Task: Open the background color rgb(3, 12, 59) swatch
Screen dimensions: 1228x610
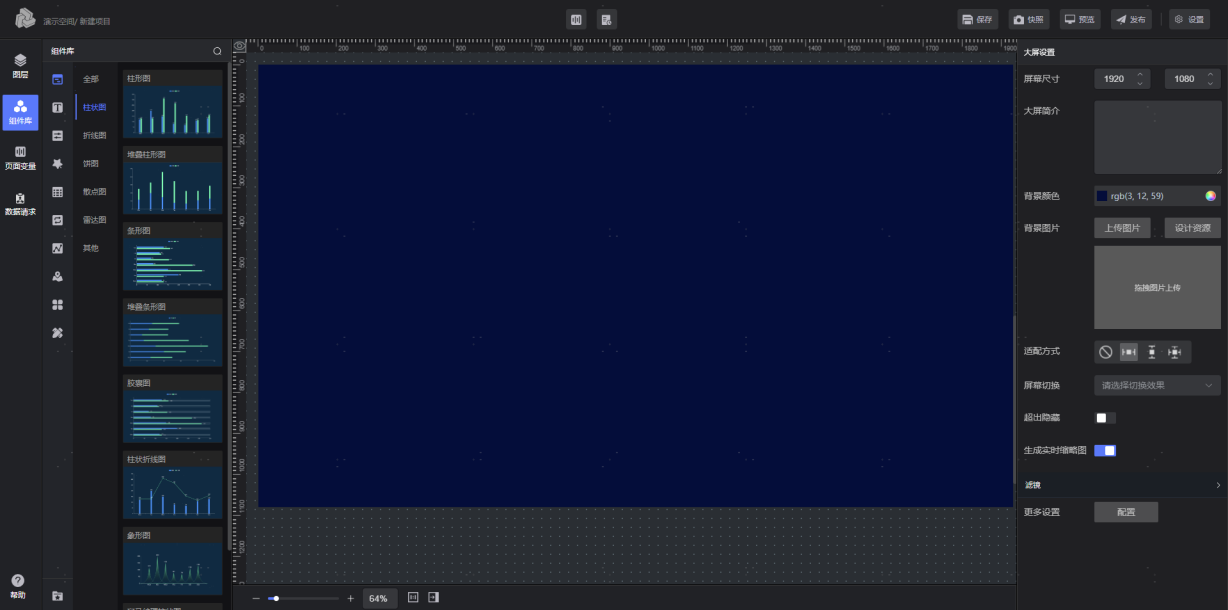Action: tap(1102, 196)
